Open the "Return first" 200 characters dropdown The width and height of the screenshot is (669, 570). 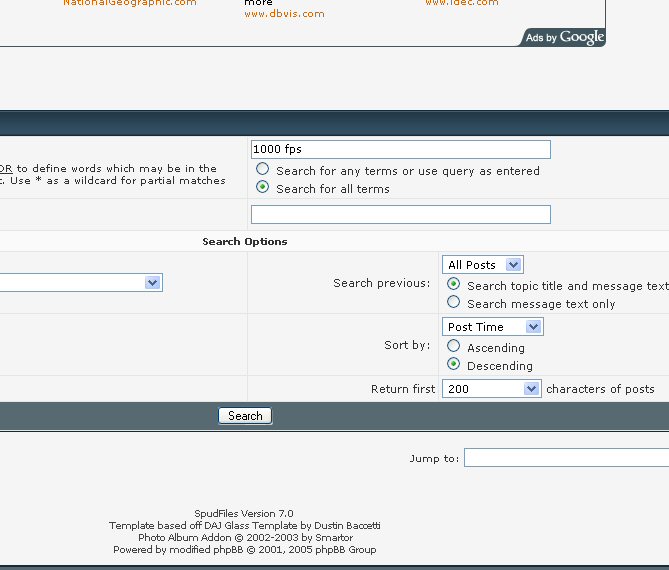click(x=491, y=389)
